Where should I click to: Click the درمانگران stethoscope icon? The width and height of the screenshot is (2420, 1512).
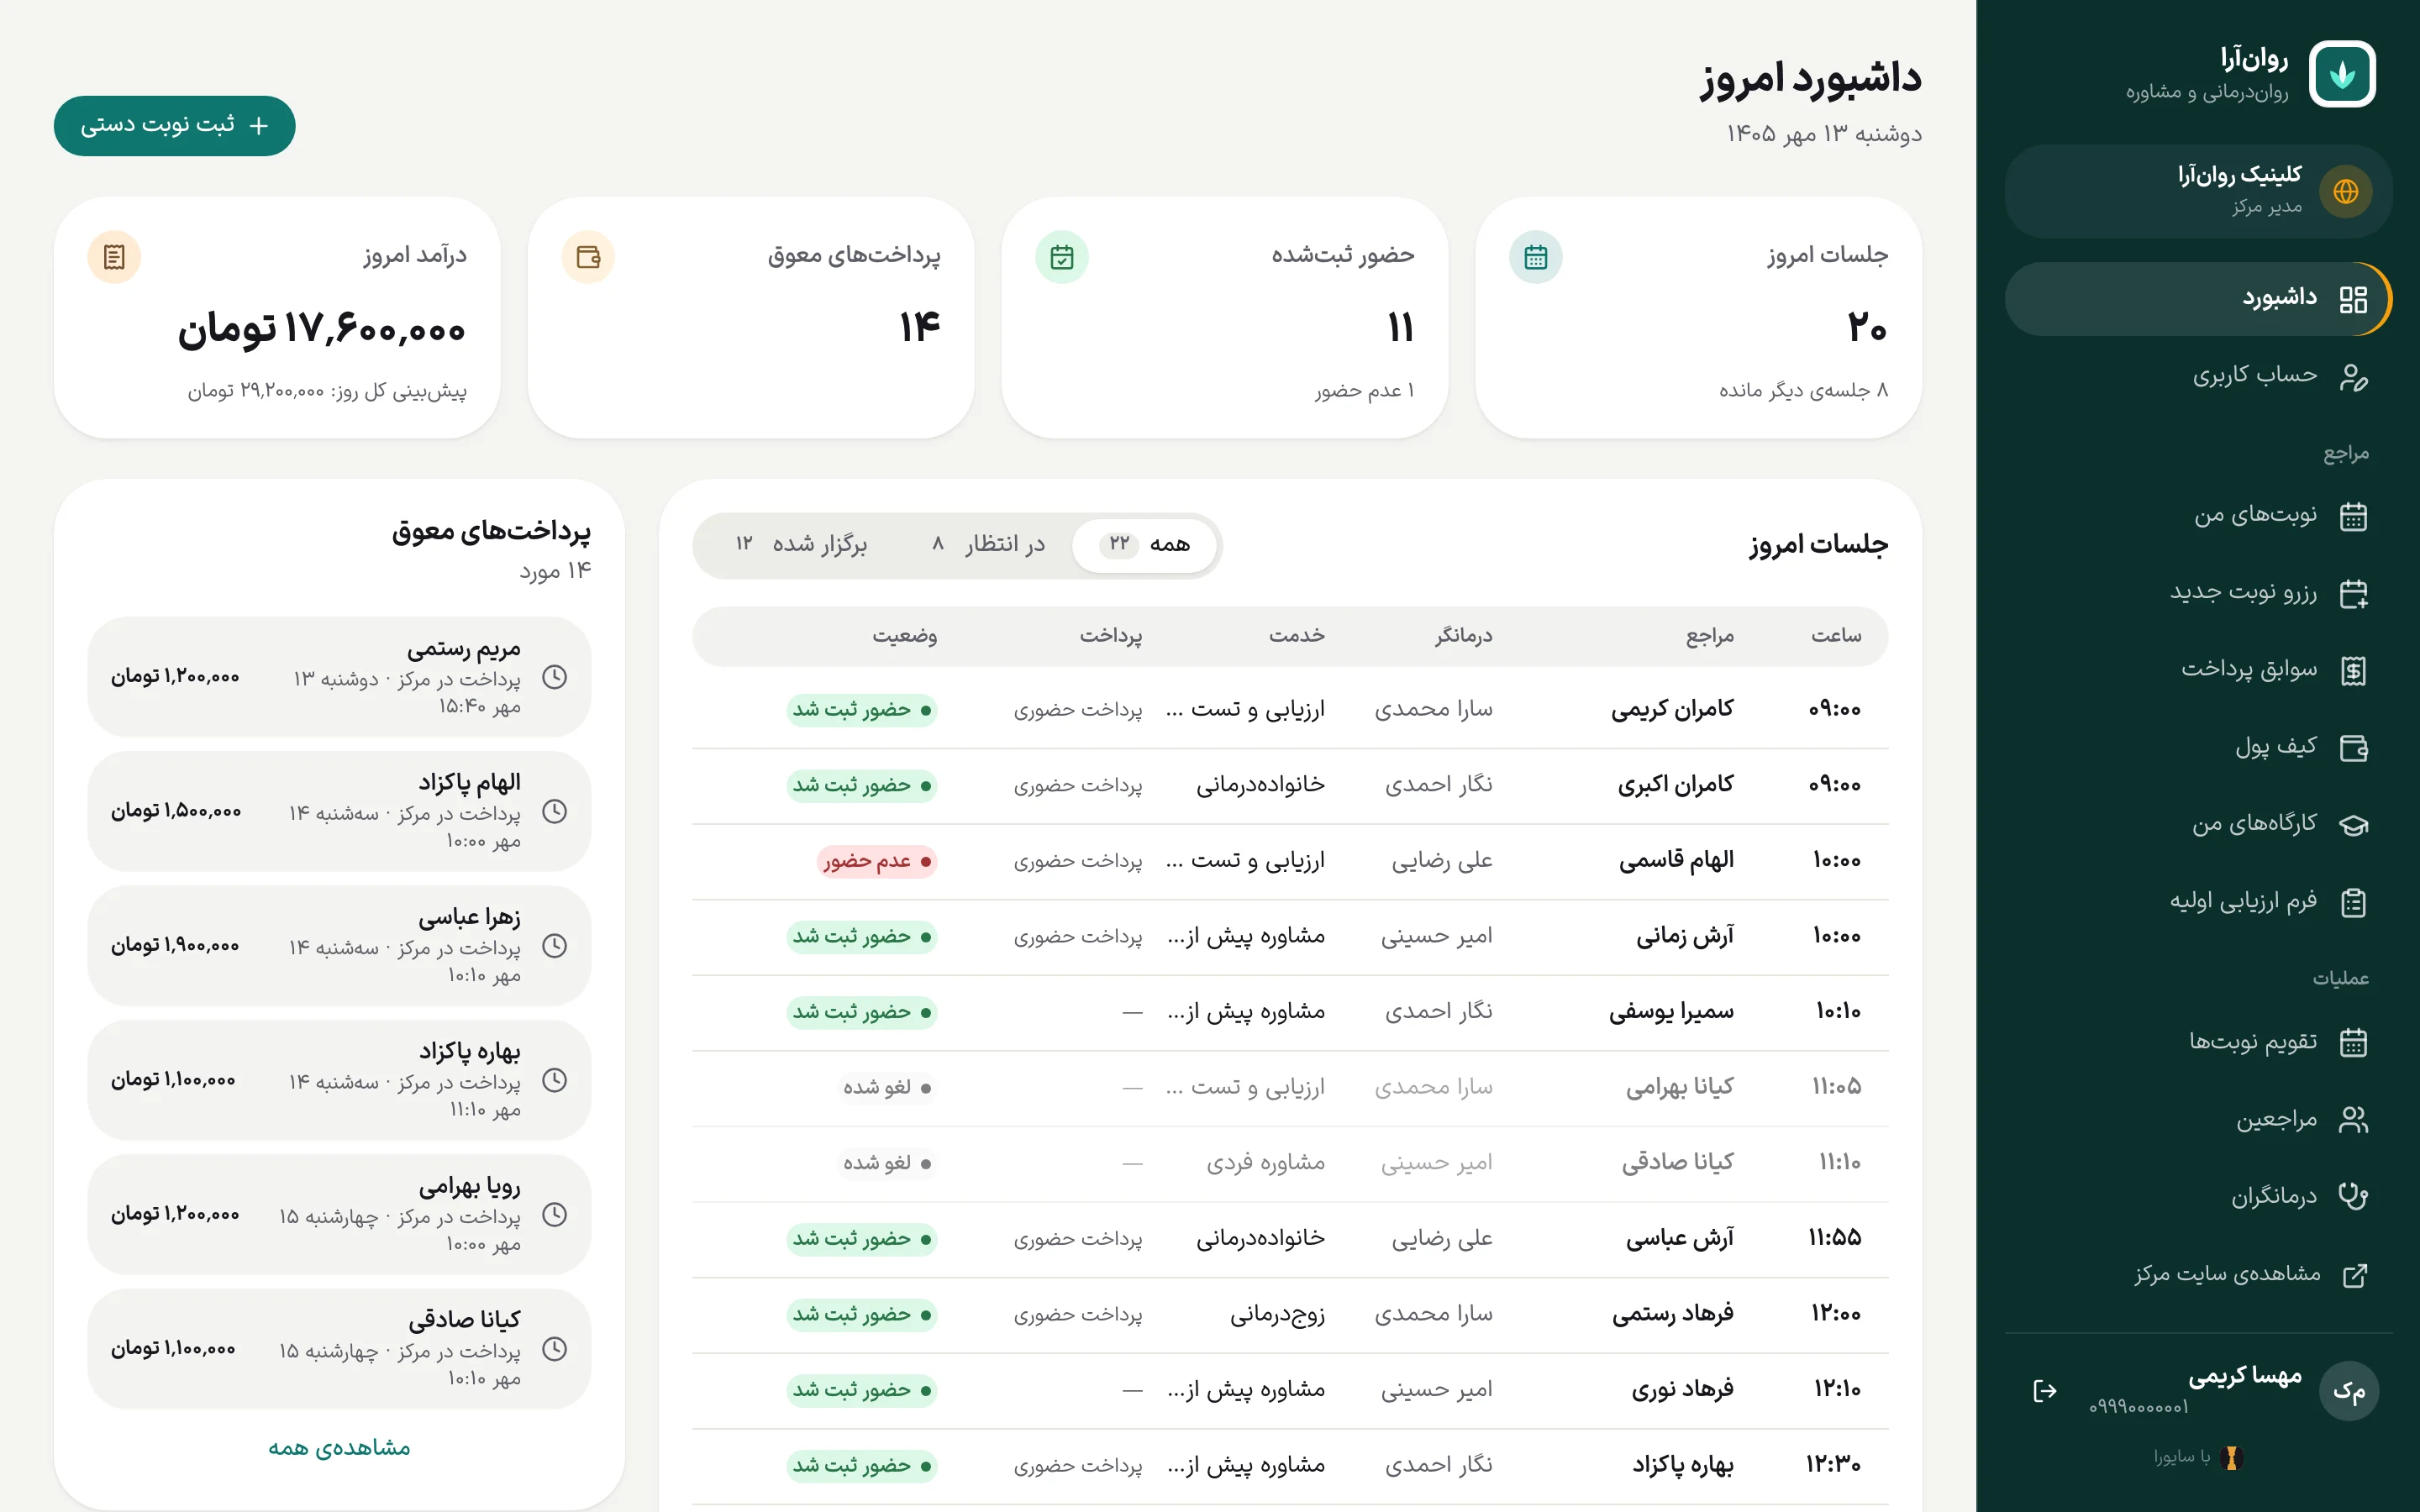(x=2353, y=1196)
